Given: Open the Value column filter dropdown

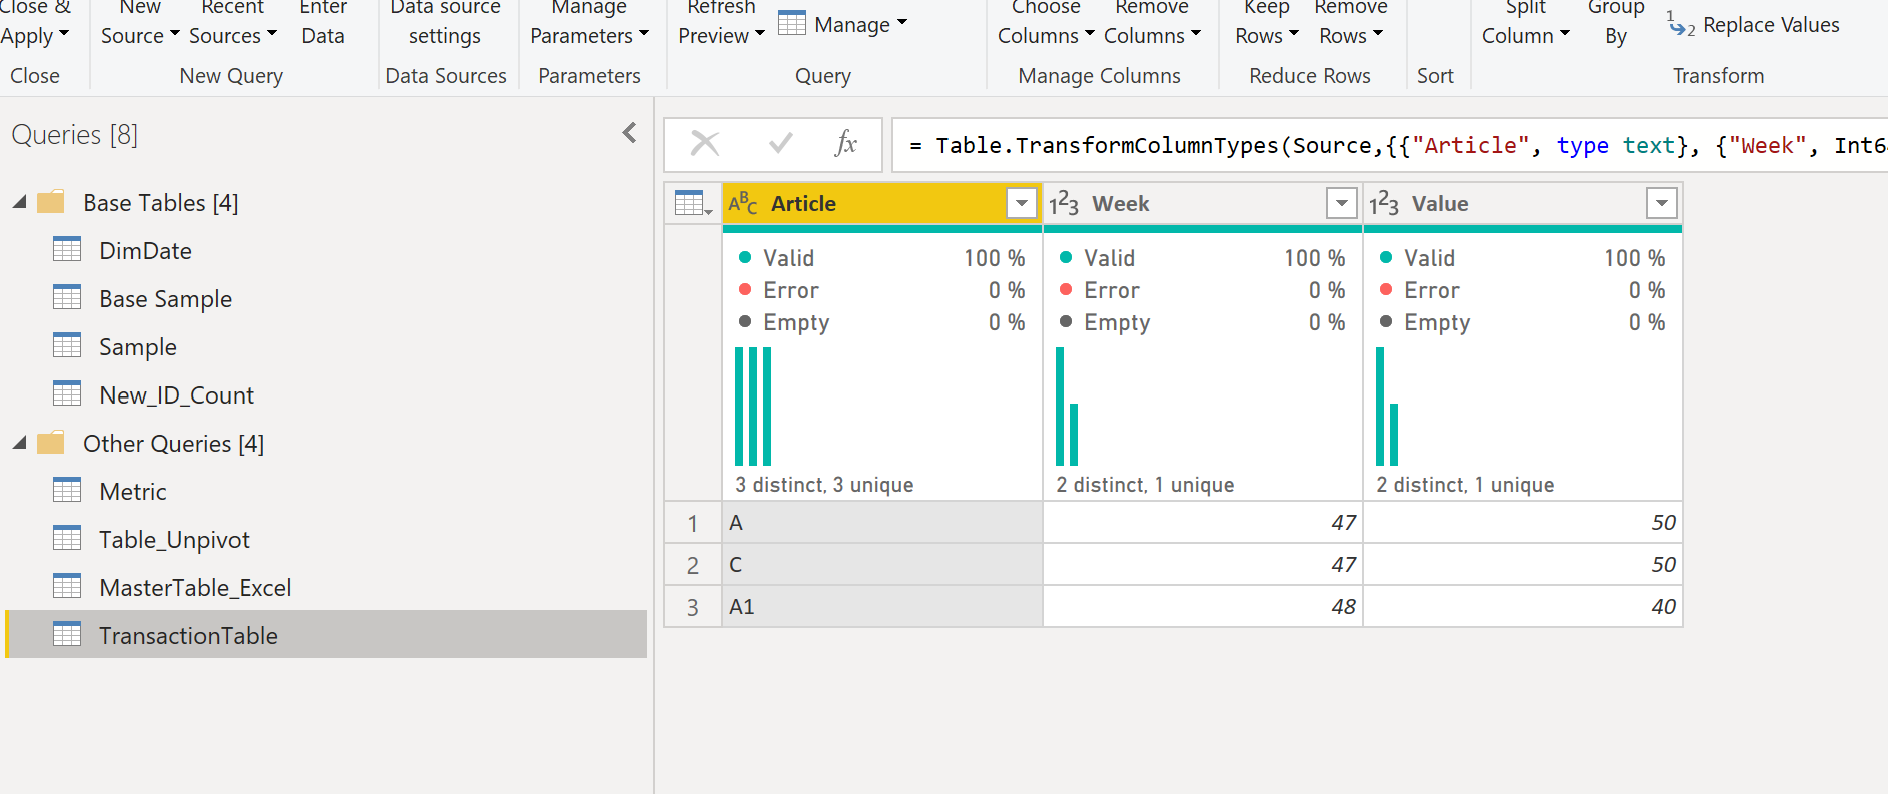Looking at the screenshot, I should (1661, 203).
